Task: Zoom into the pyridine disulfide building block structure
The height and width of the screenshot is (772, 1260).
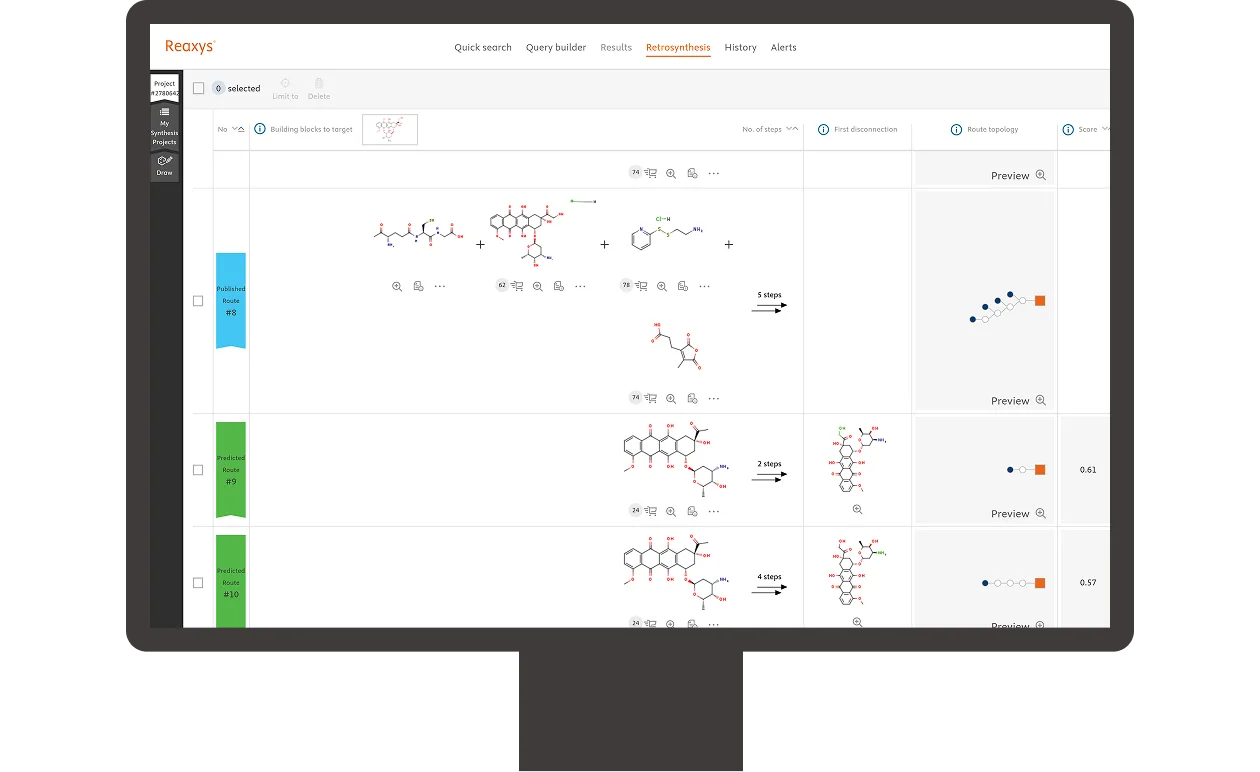Action: tap(661, 286)
